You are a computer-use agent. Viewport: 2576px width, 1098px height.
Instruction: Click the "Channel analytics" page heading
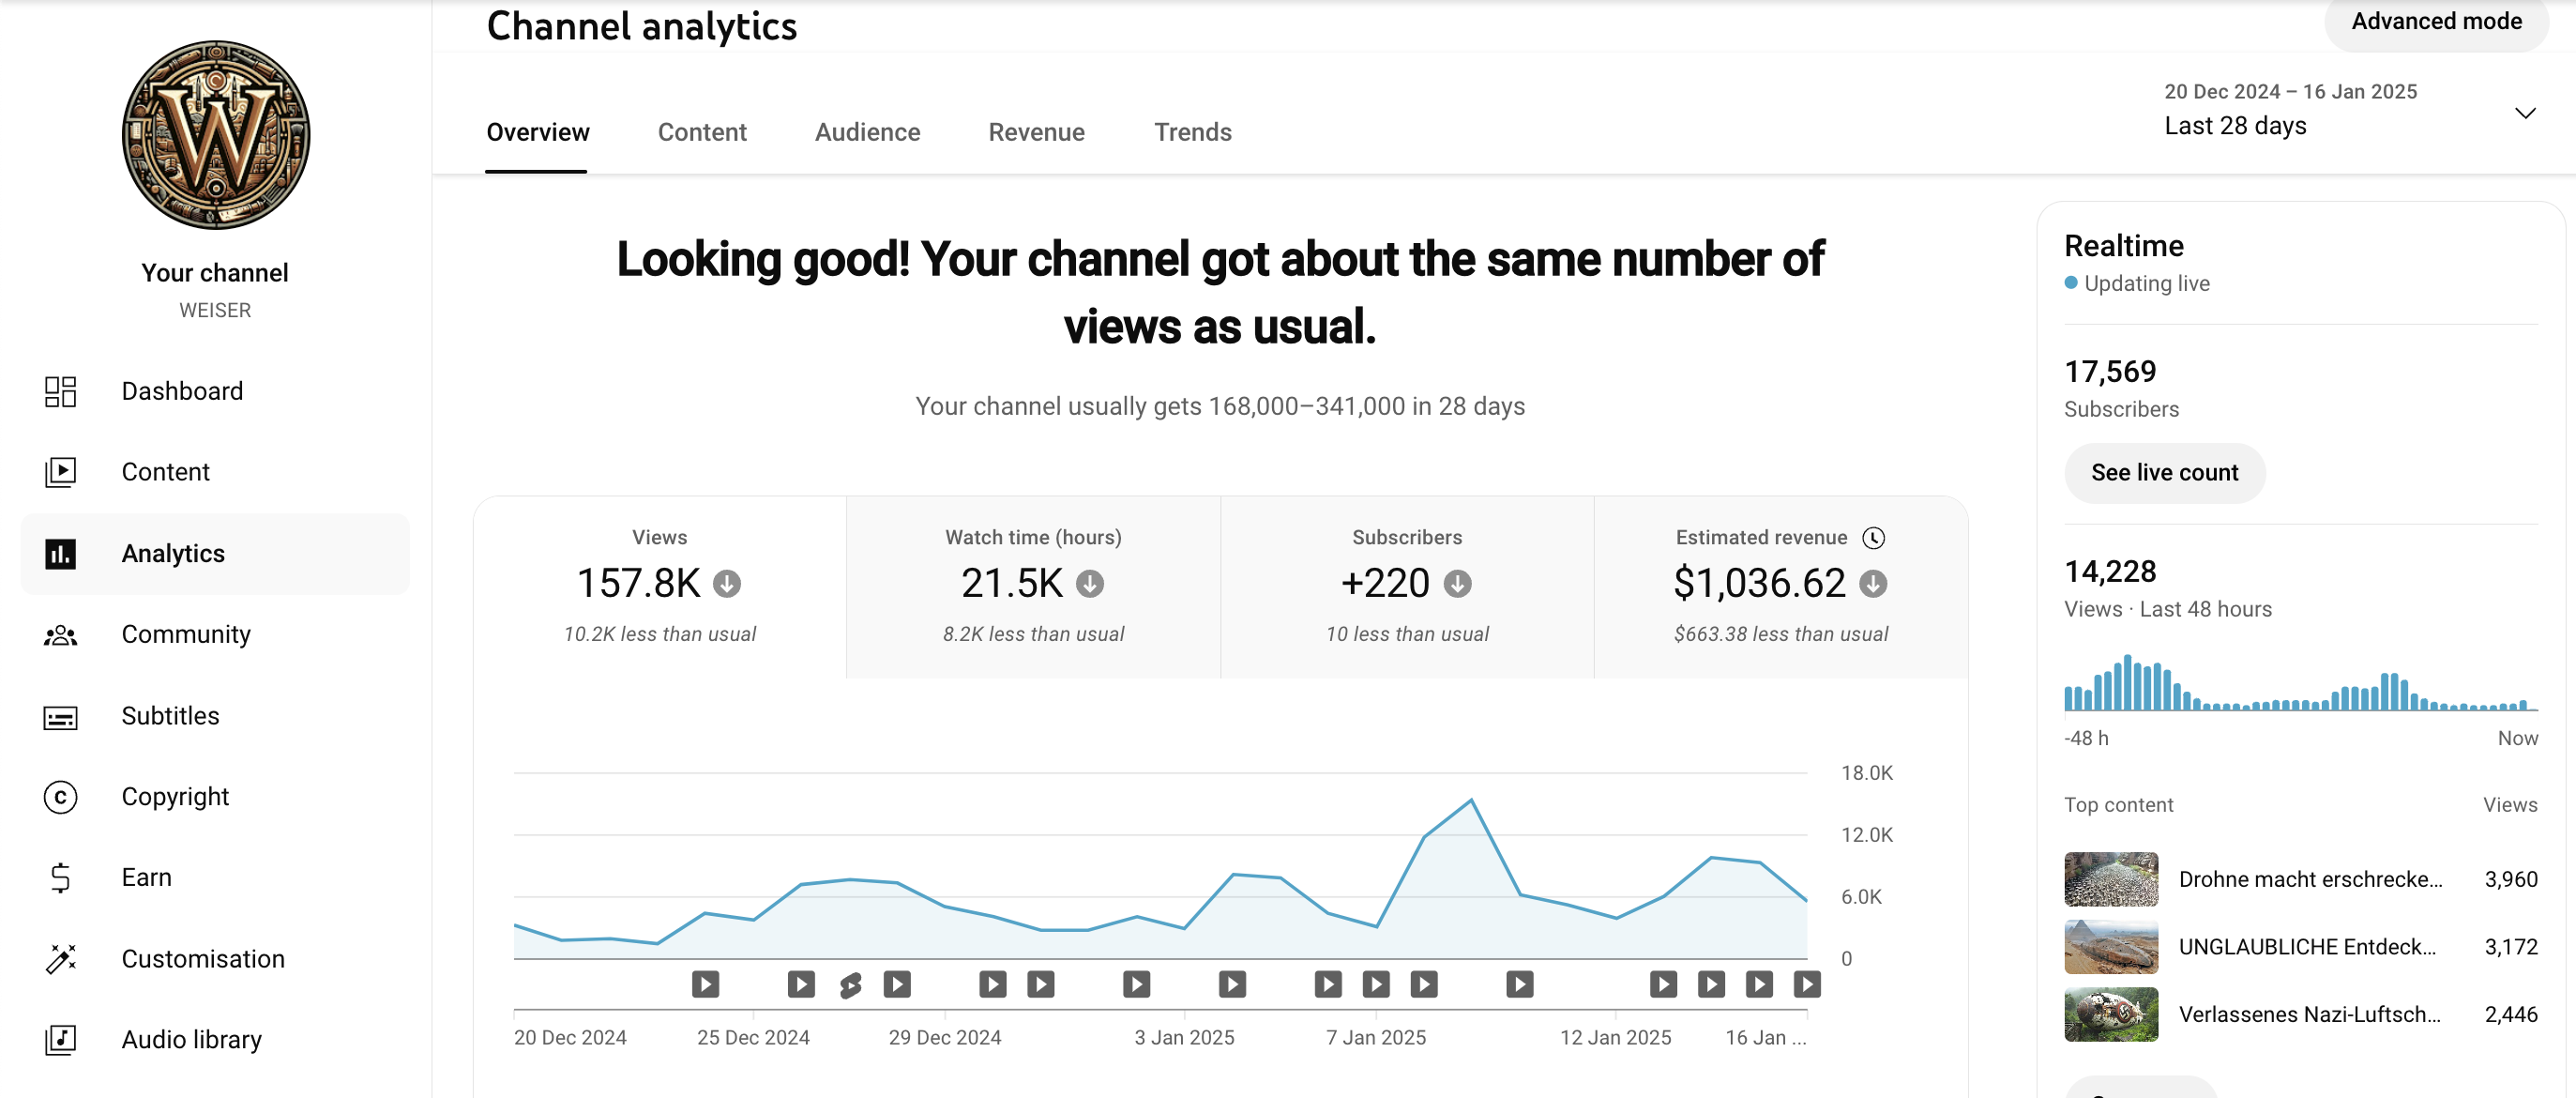[641, 26]
